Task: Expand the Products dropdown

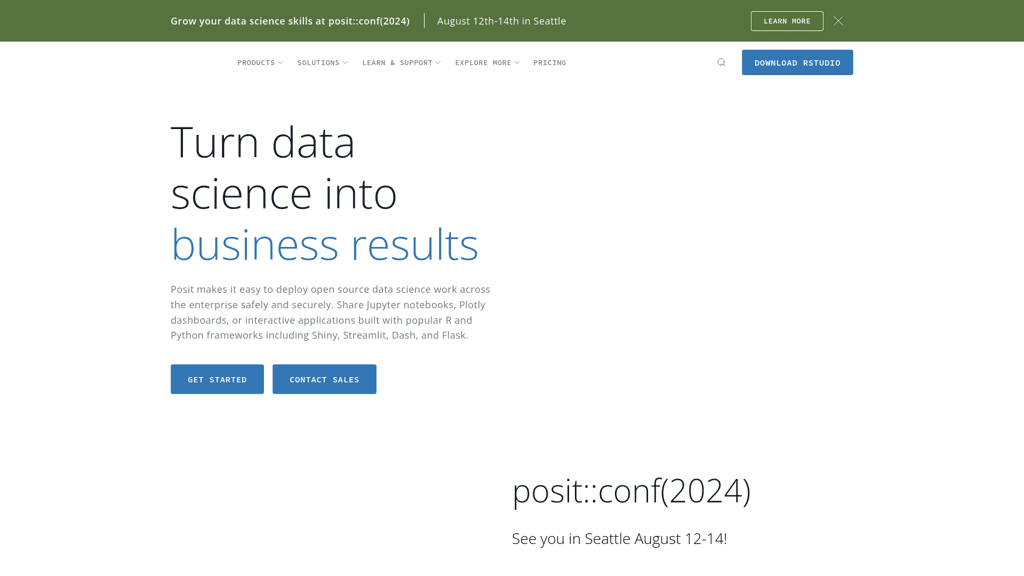Action: click(x=259, y=62)
